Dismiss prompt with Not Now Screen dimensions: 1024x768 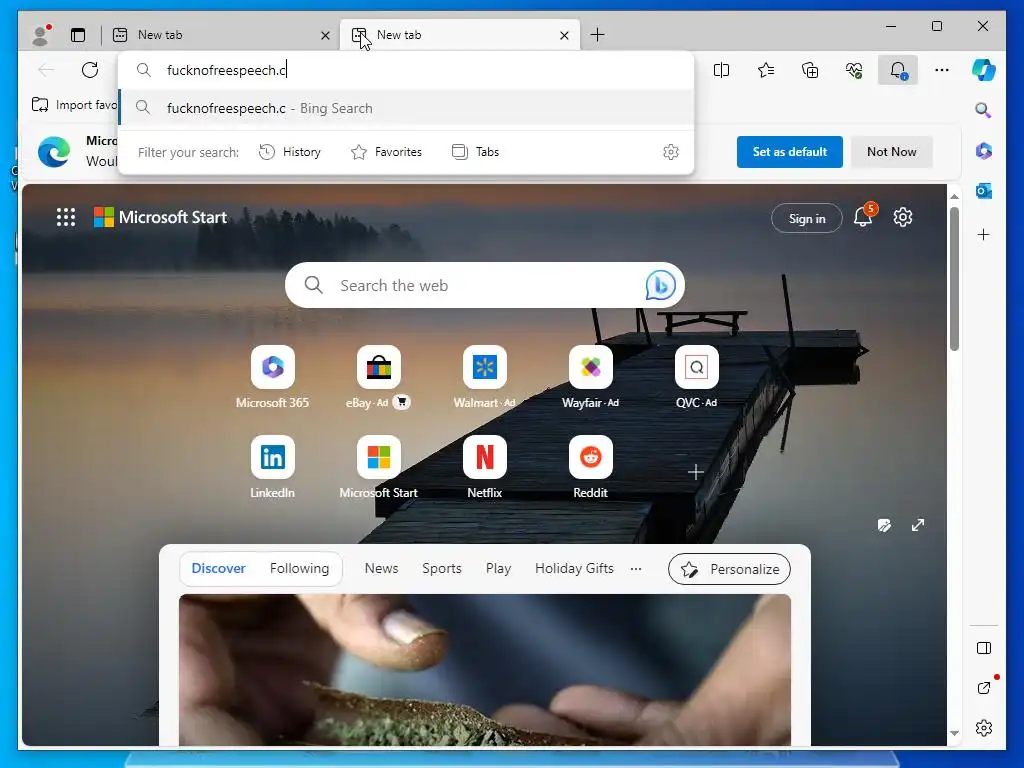(891, 152)
